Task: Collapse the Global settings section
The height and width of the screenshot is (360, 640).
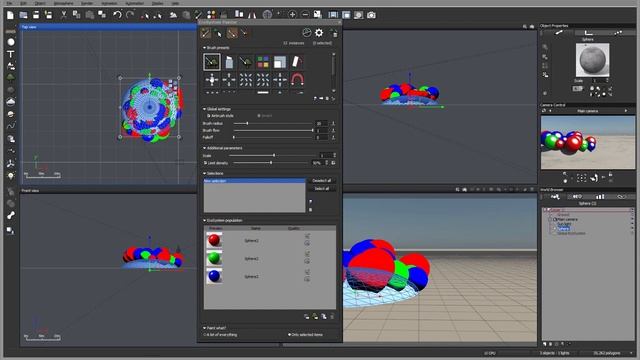Action: pyautogui.click(x=204, y=109)
